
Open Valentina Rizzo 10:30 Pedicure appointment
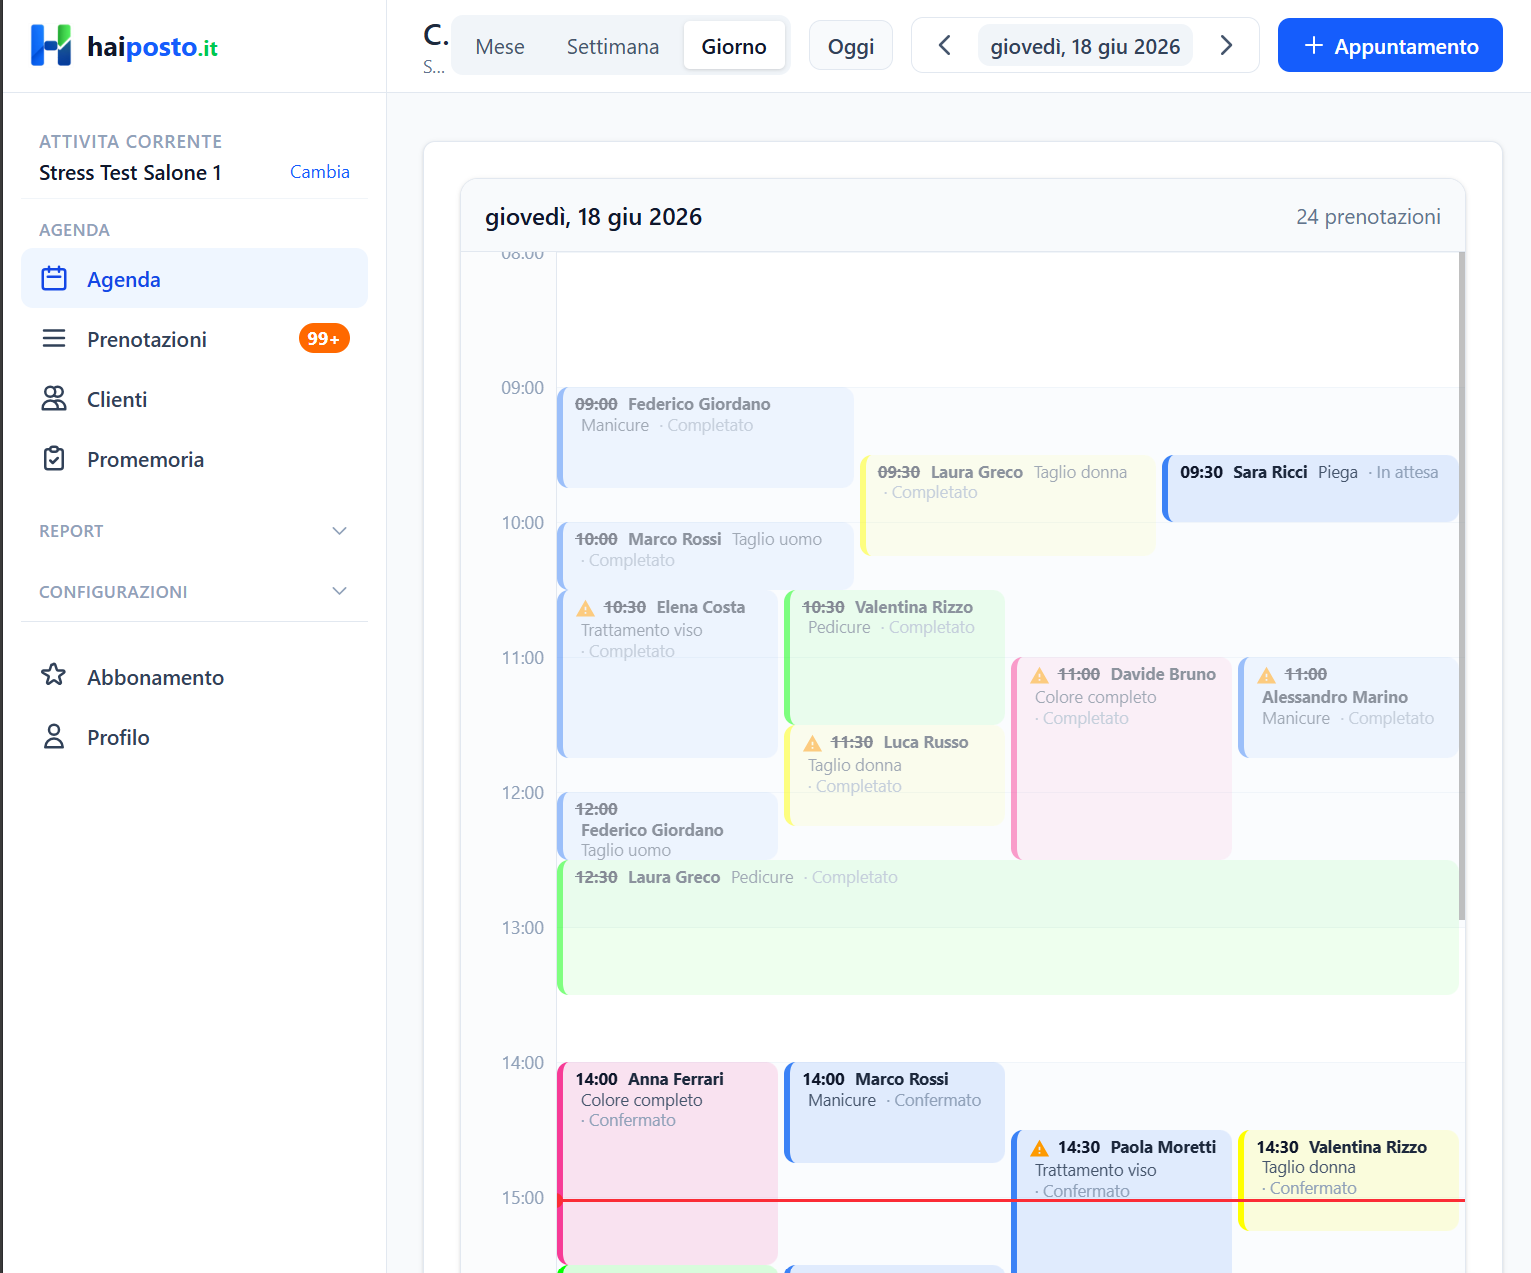click(x=895, y=657)
